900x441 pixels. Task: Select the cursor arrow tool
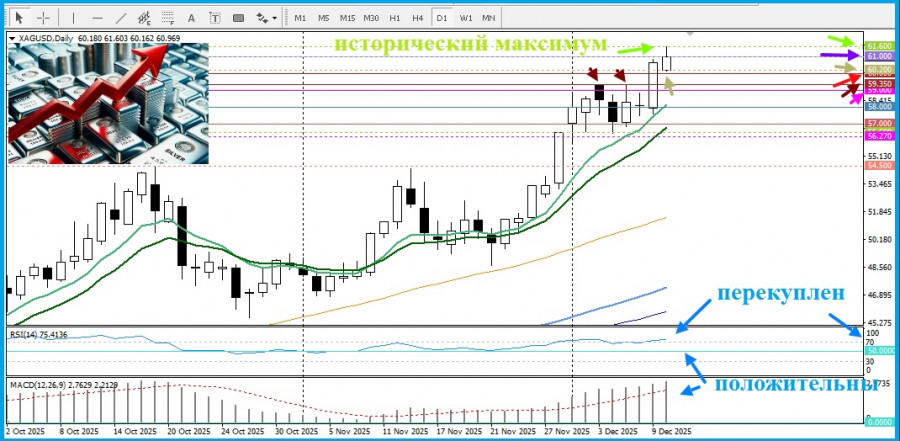coord(20,18)
